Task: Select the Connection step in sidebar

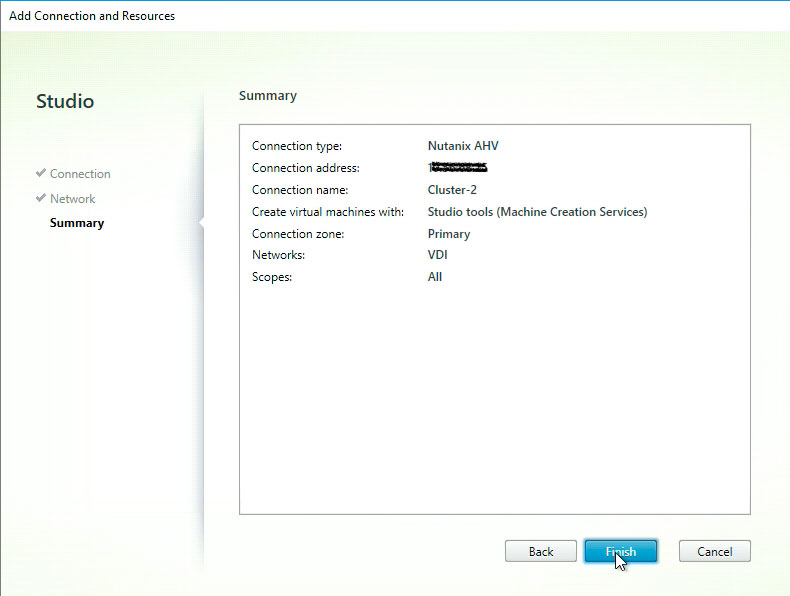Action: point(80,174)
